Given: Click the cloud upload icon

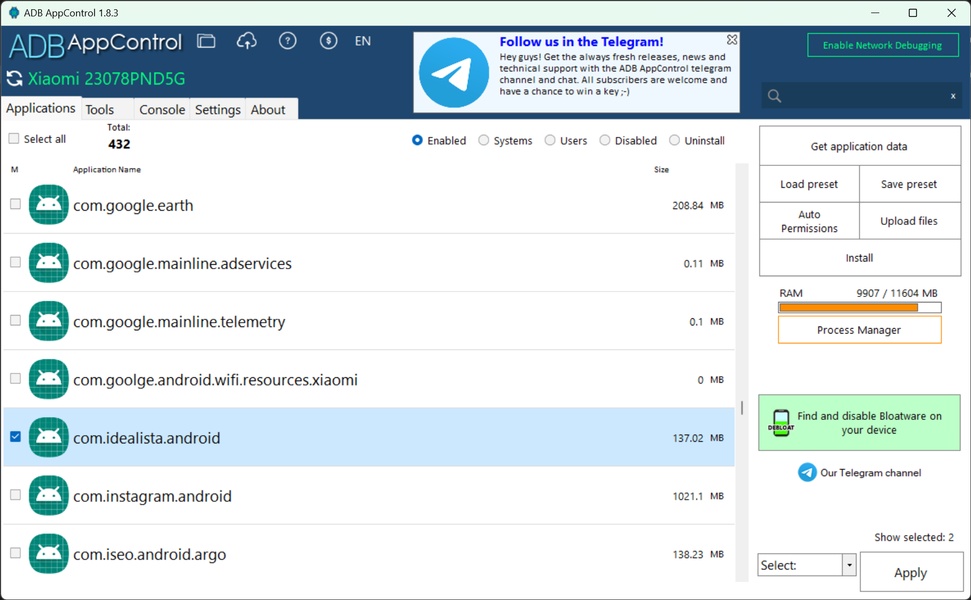Looking at the screenshot, I should 246,41.
